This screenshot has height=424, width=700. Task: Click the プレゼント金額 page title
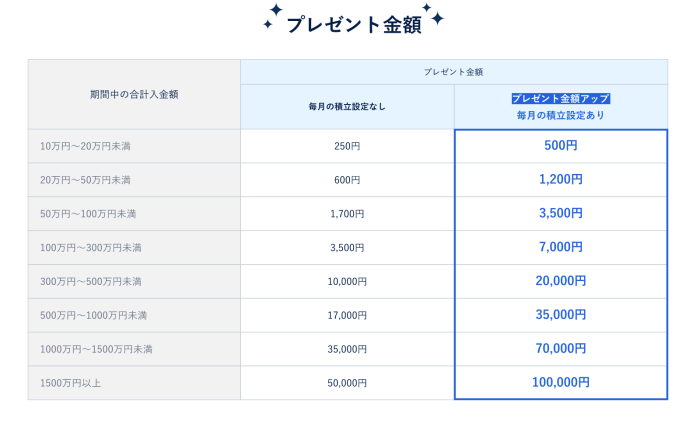tap(353, 25)
